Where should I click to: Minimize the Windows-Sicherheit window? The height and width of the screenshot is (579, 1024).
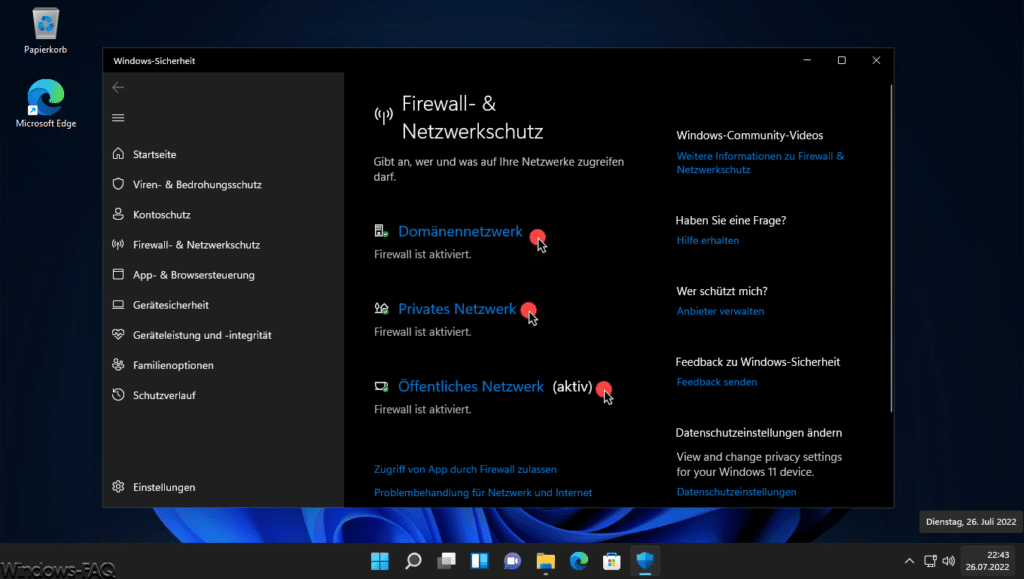[x=807, y=60]
